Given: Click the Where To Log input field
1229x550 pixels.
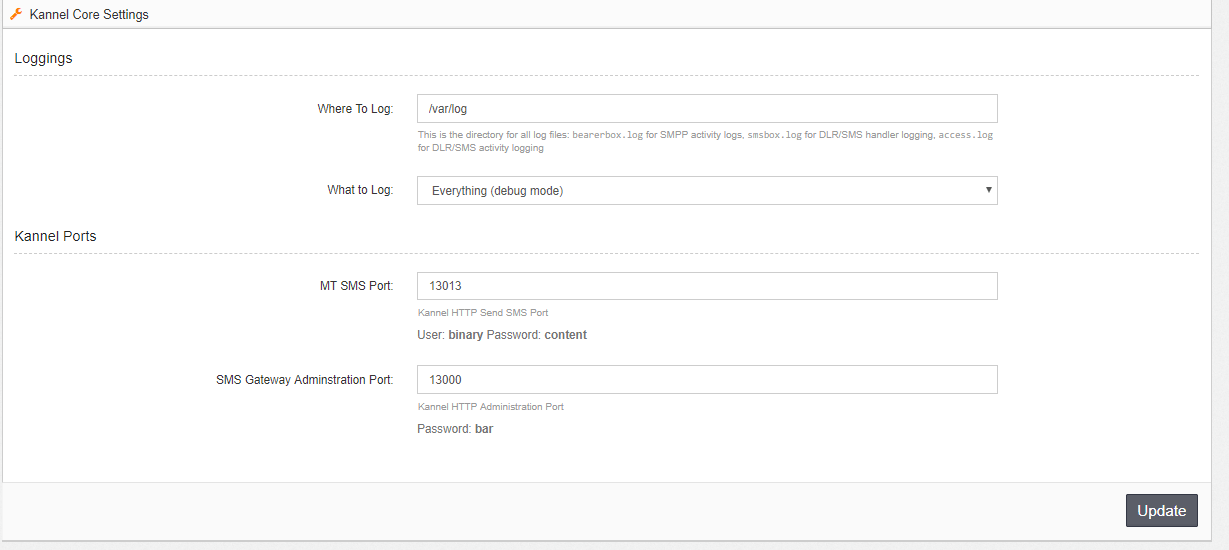Looking at the screenshot, I should point(707,108).
